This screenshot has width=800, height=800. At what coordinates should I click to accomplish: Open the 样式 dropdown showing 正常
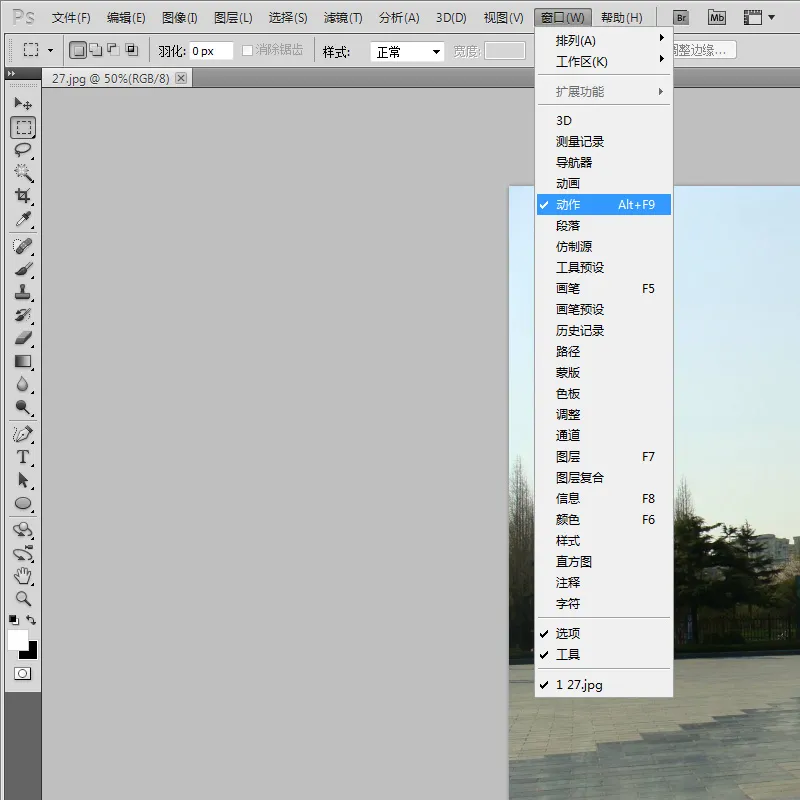point(408,52)
